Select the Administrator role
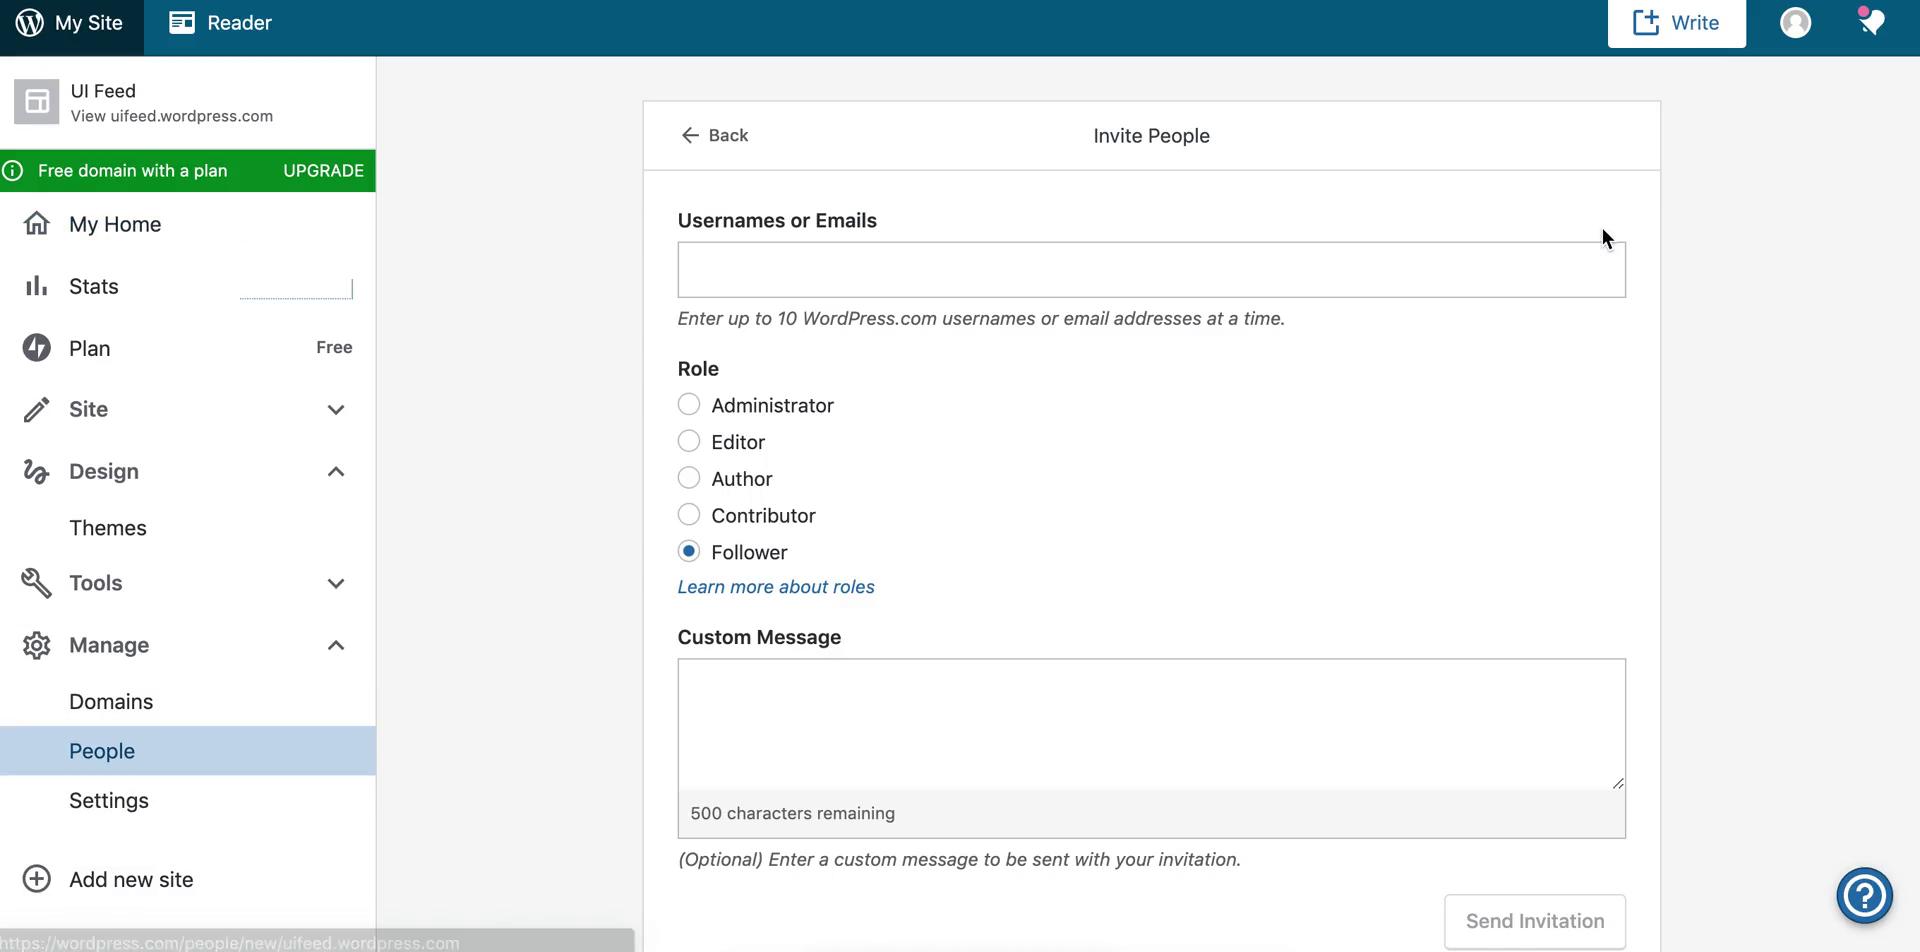Viewport: 1920px width, 952px height. click(x=689, y=404)
